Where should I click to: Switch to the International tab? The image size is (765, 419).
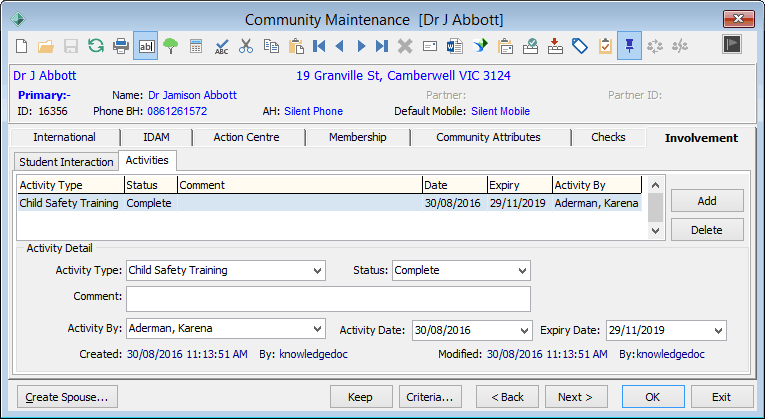tap(64, 137)
